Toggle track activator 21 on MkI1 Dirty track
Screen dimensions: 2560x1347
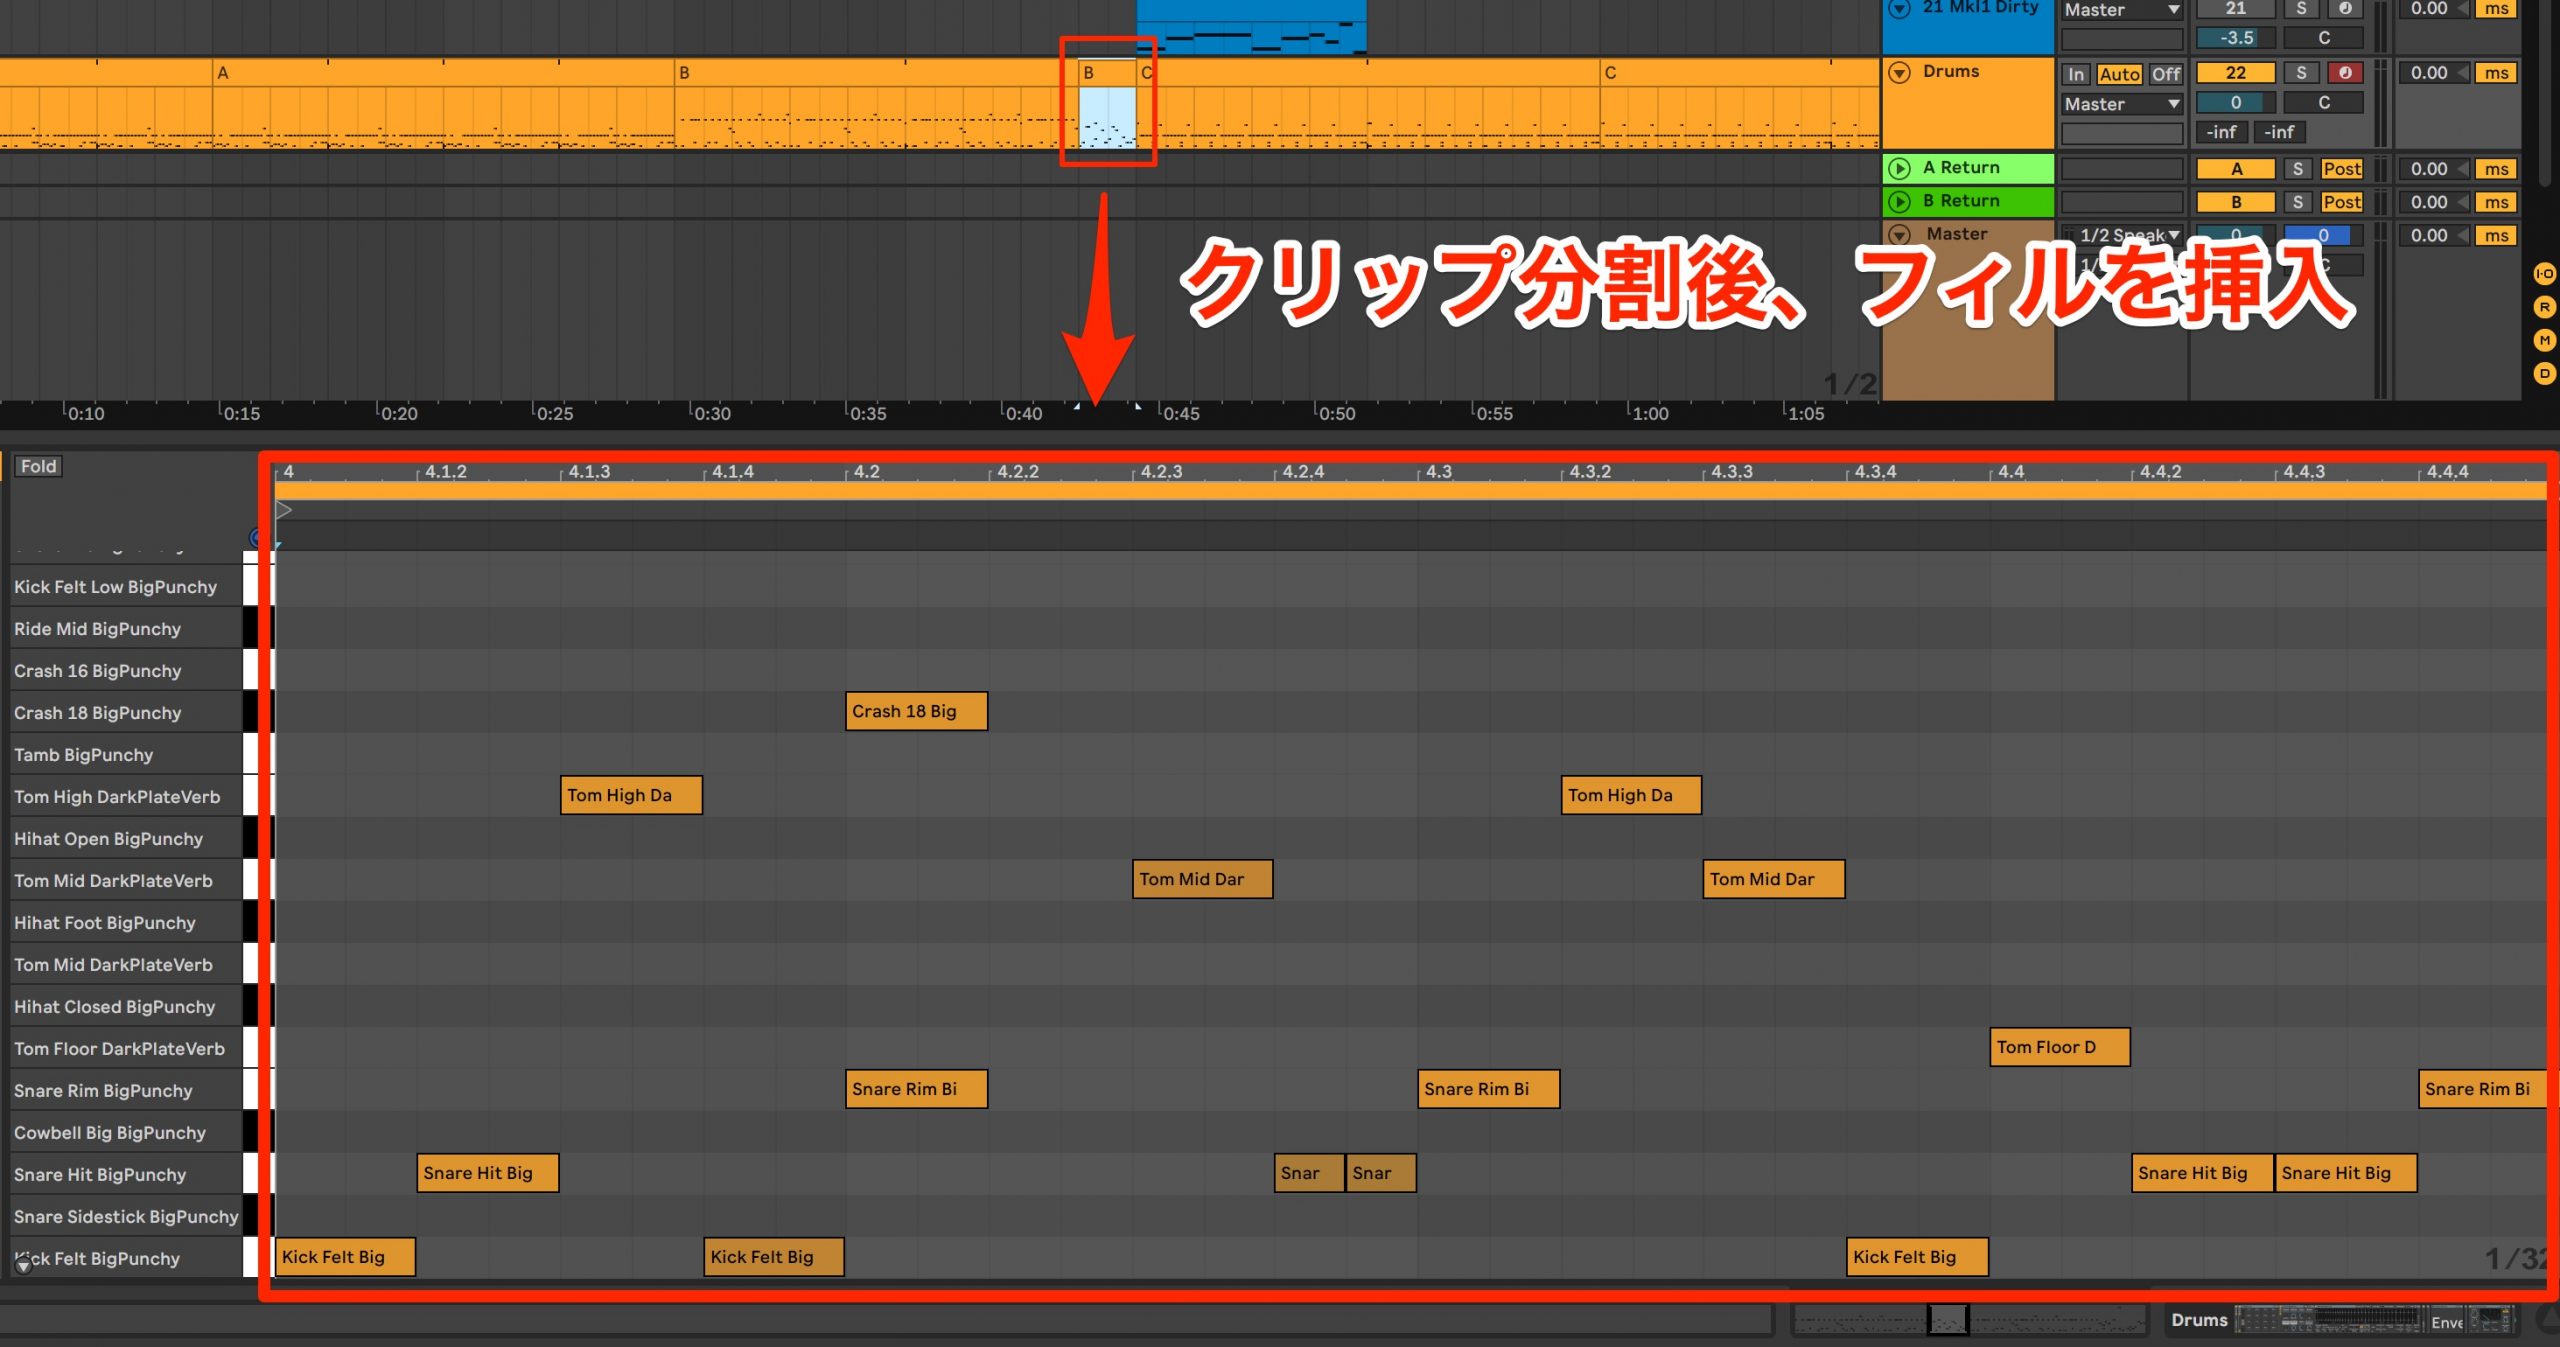(2236, 9)
